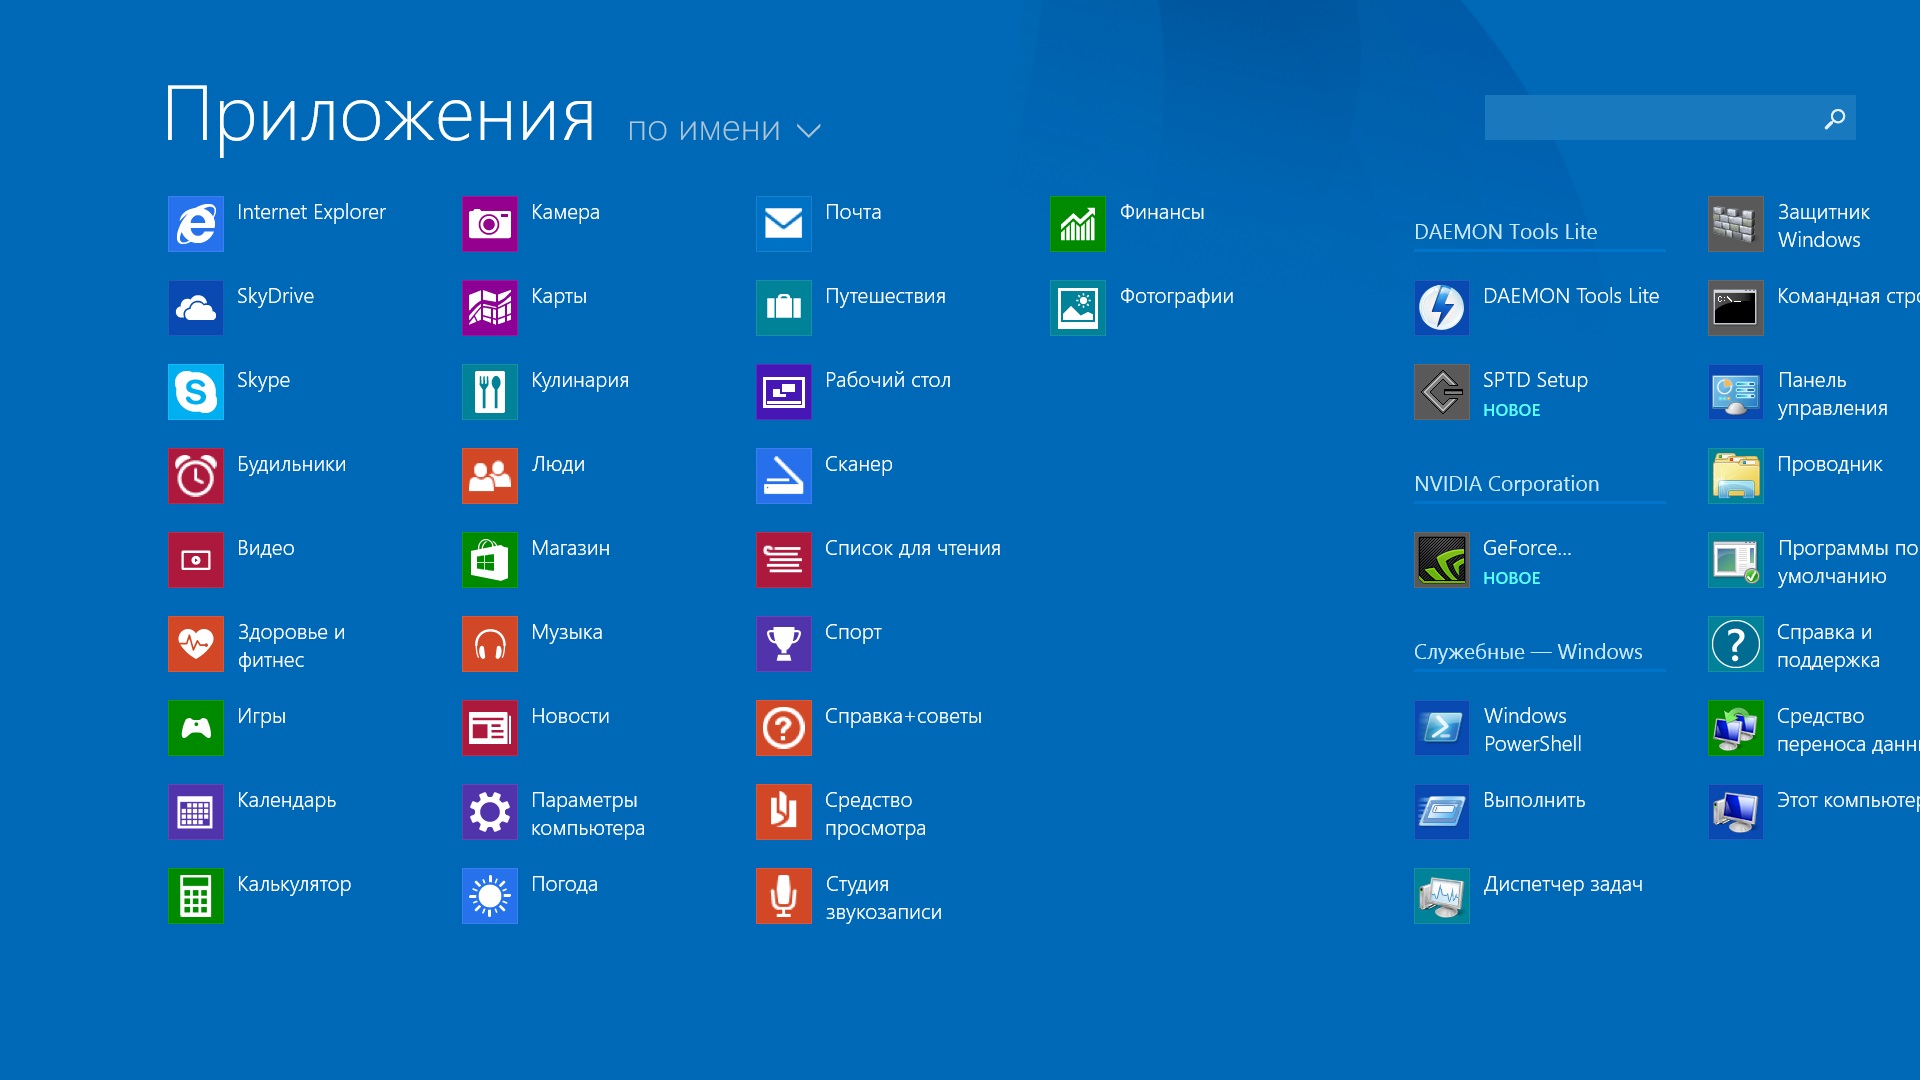Launch the Калькулятор app icon
The height and width of the screenshot is (1080, 1920).
[196, 896]
